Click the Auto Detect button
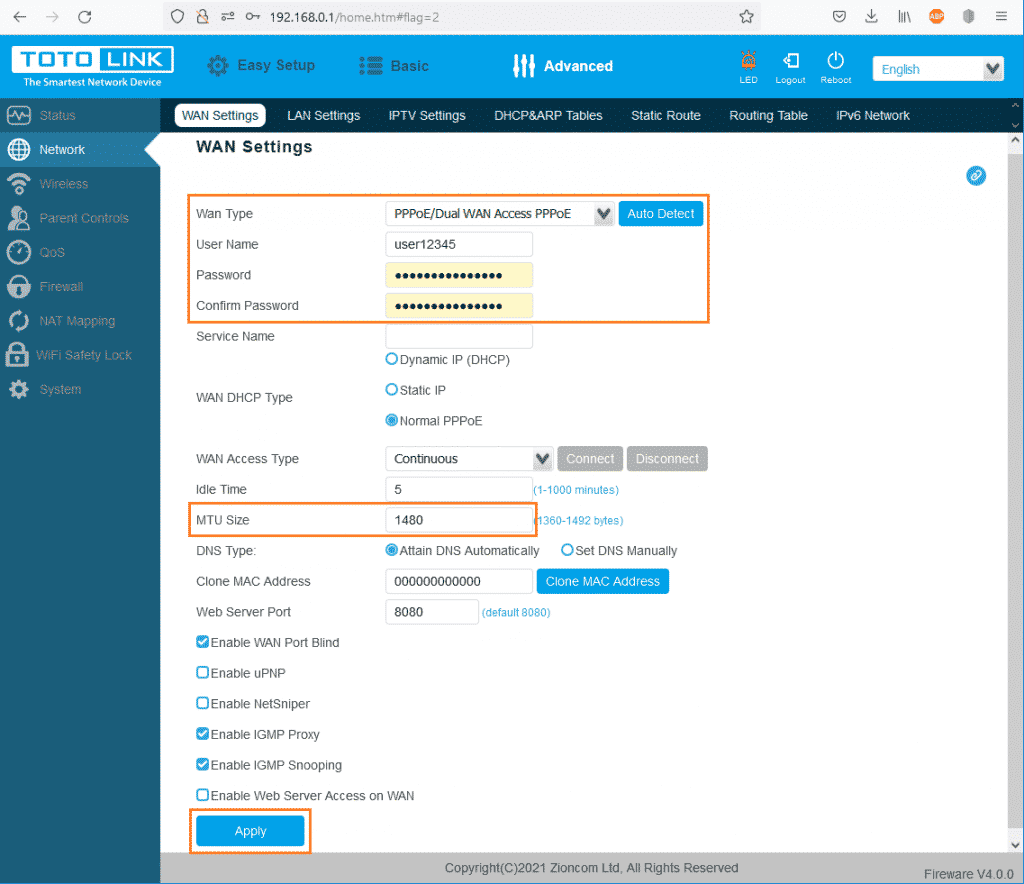Screen dimensions: 1024x884 click(661, 214)
